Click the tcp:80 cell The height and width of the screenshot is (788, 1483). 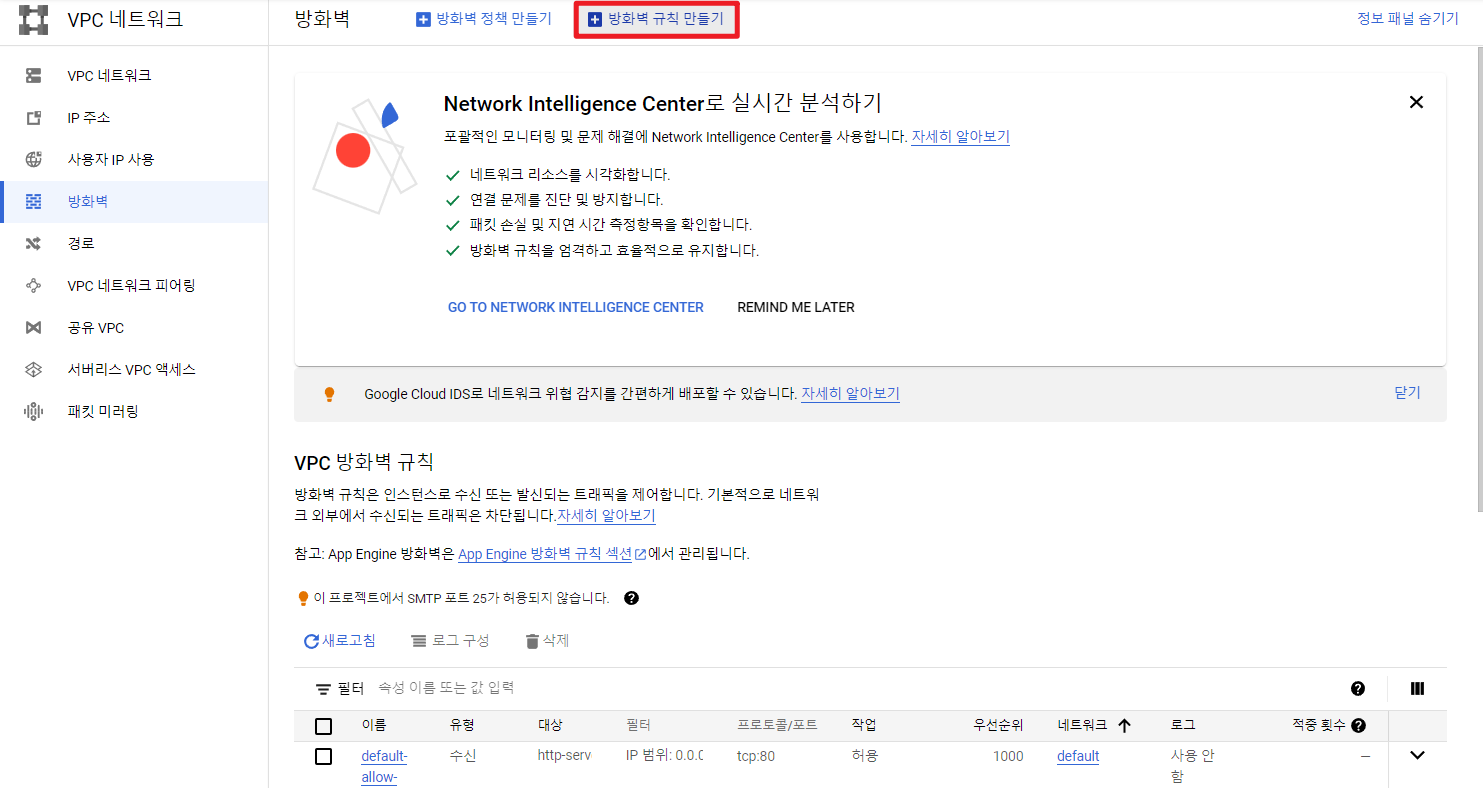756,756
